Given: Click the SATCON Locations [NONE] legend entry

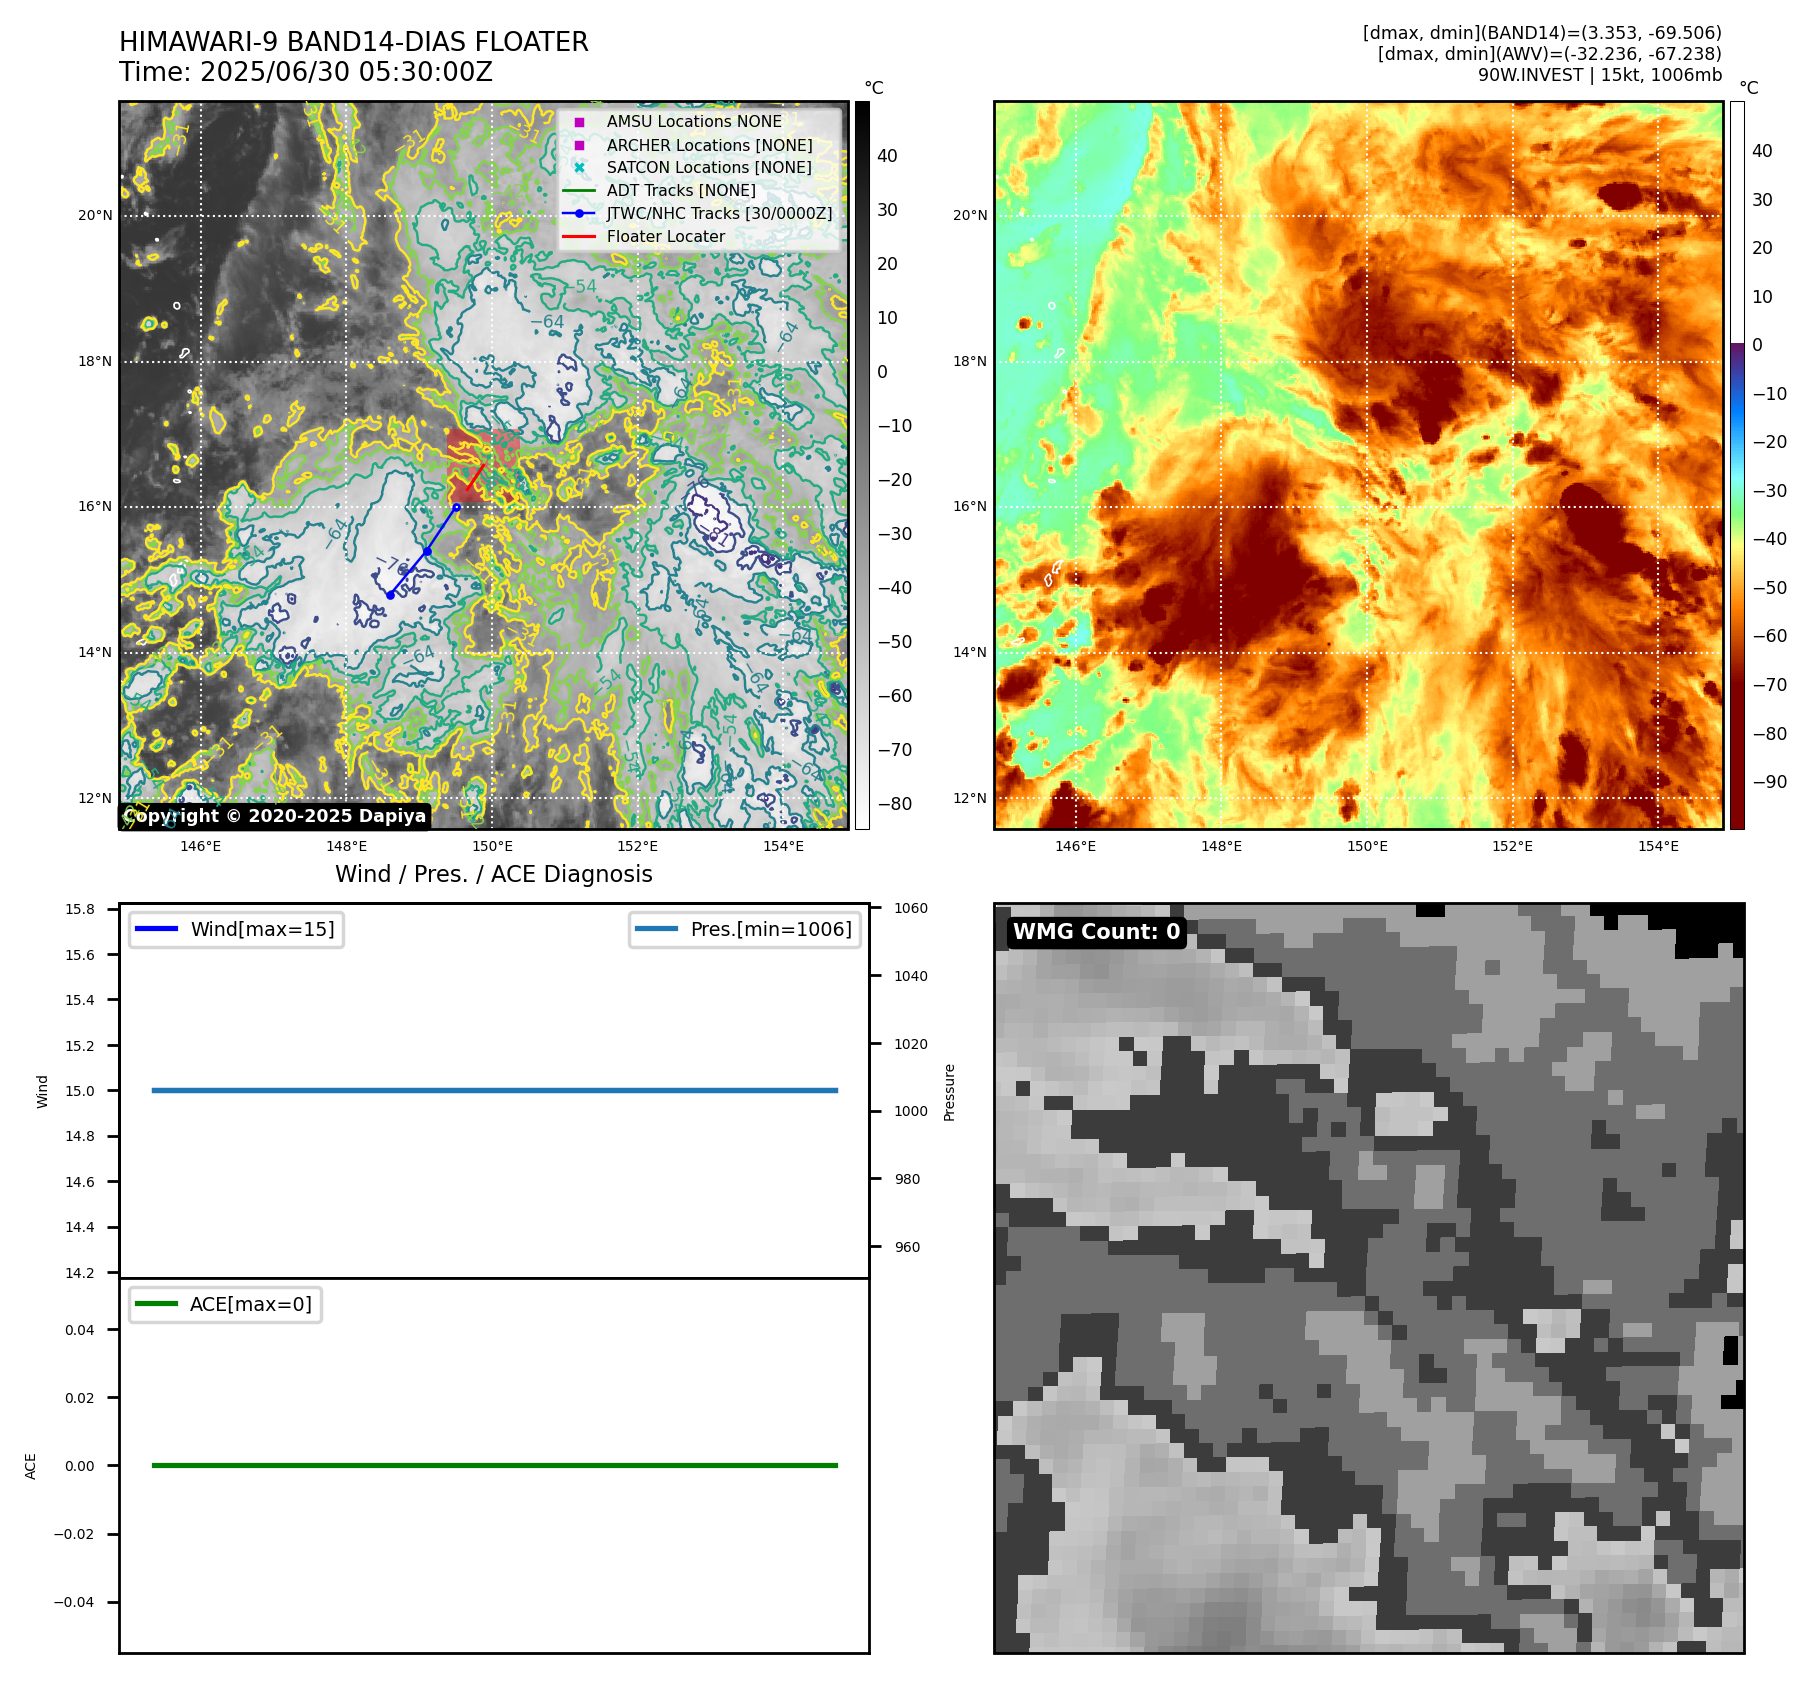Looking at the screenshot, I should pyautogui.click(x=709, y=167).
